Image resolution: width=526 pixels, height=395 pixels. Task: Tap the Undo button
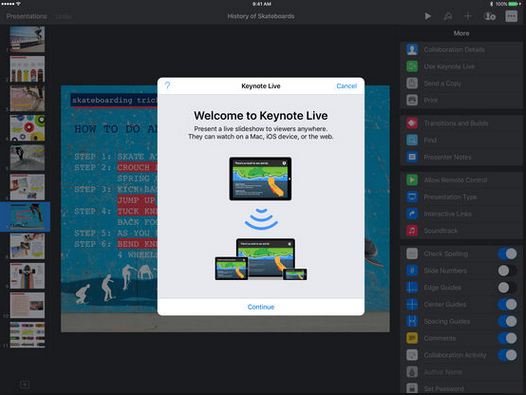pos(63,16)
